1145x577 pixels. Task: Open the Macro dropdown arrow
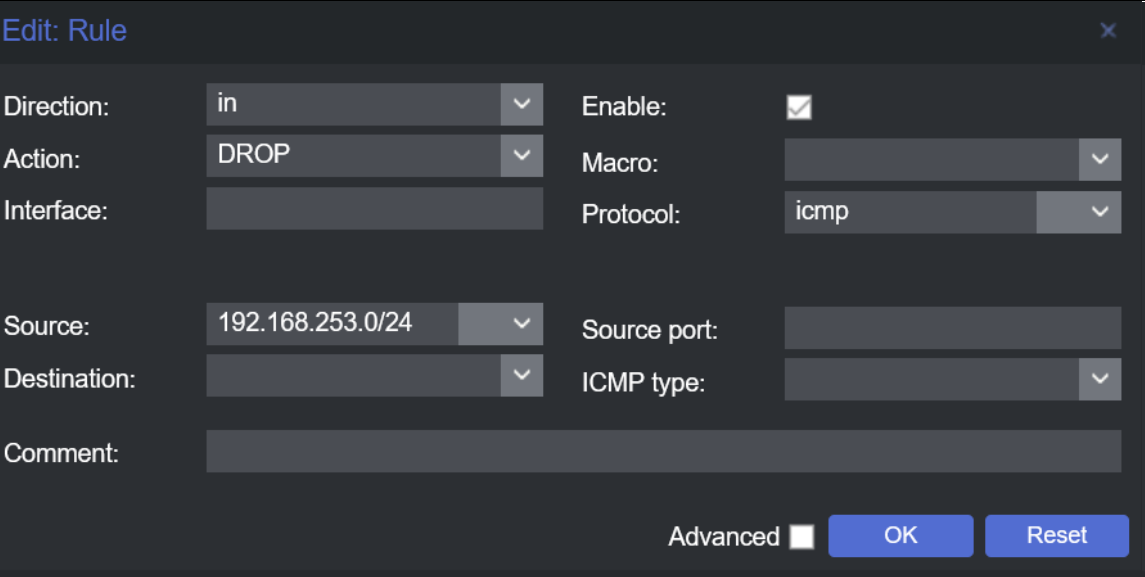coord(1100,160)
